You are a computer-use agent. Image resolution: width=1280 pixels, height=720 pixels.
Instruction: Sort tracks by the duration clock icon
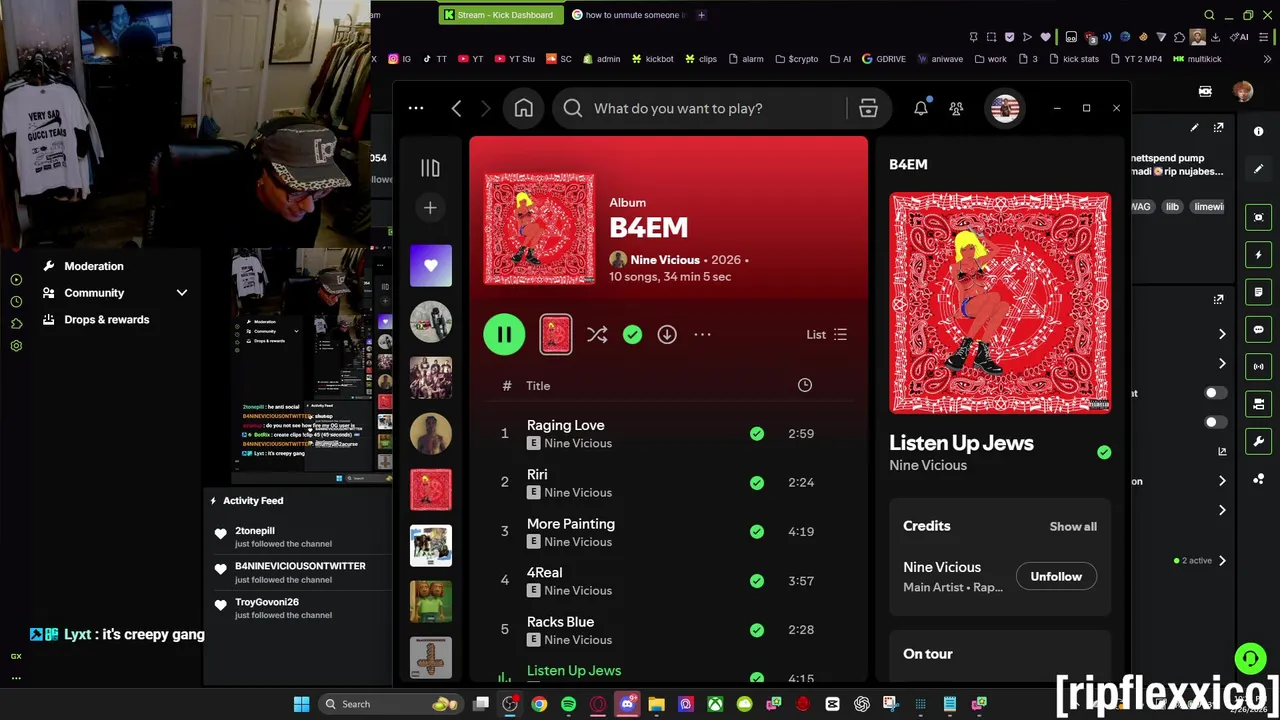pos(805,385)
